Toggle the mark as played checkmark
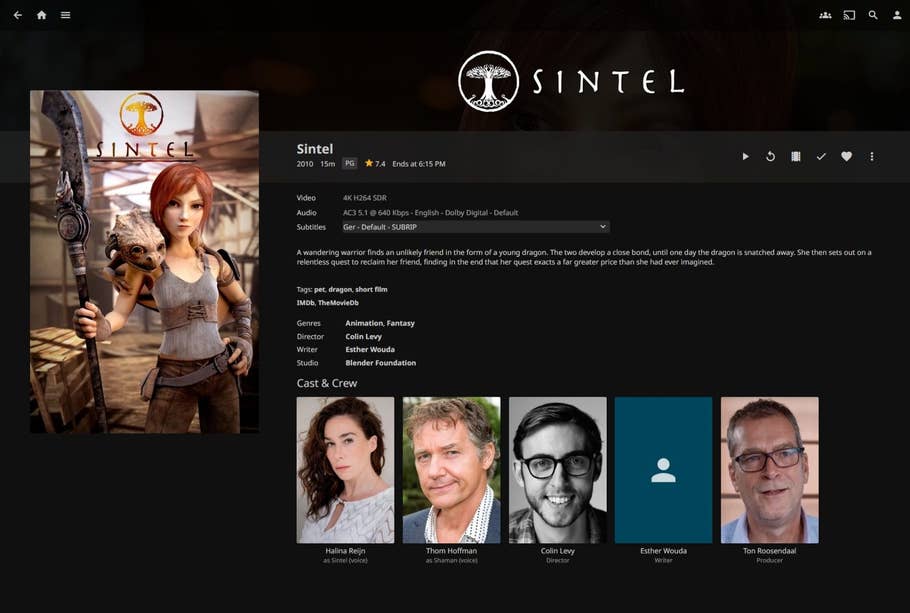Image resolution: width=910 pixels, height=613 pixels. pos(821,157)
